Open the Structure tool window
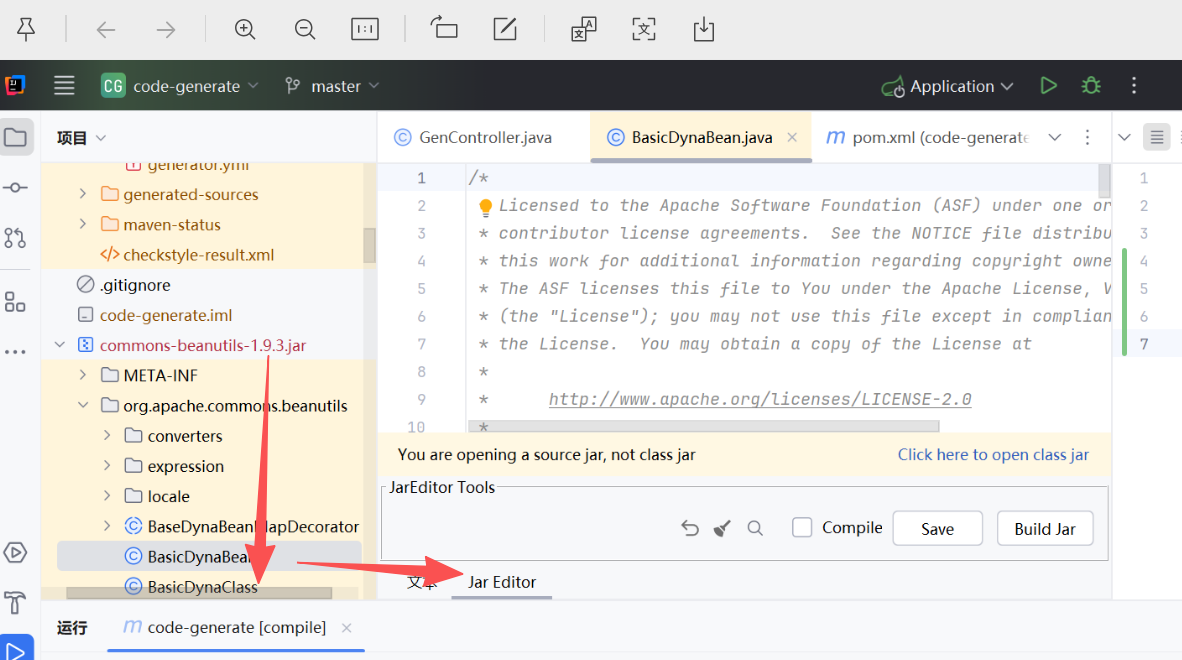 pos(15,302)
